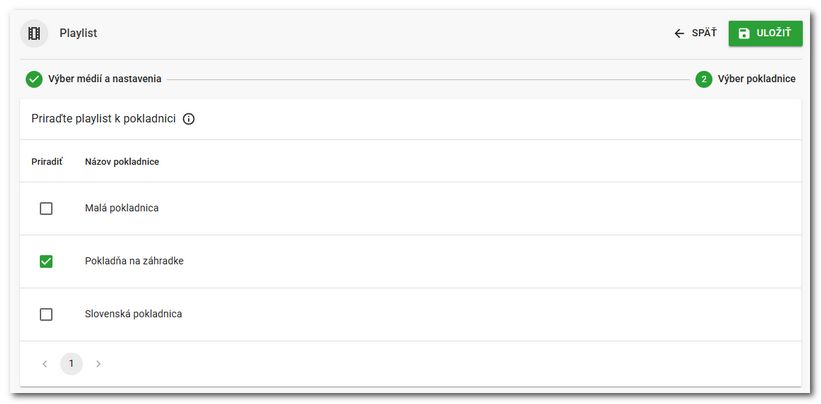The height and width of the screenshot is (404, 821).
Task: Select the Slovenská pokladnica row name
Action: coord(133,314)
